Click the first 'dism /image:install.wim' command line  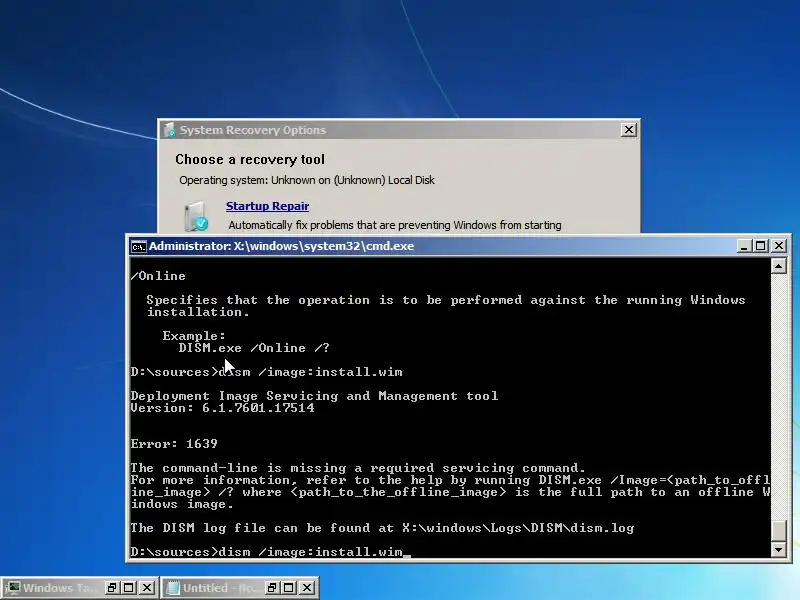266,372
